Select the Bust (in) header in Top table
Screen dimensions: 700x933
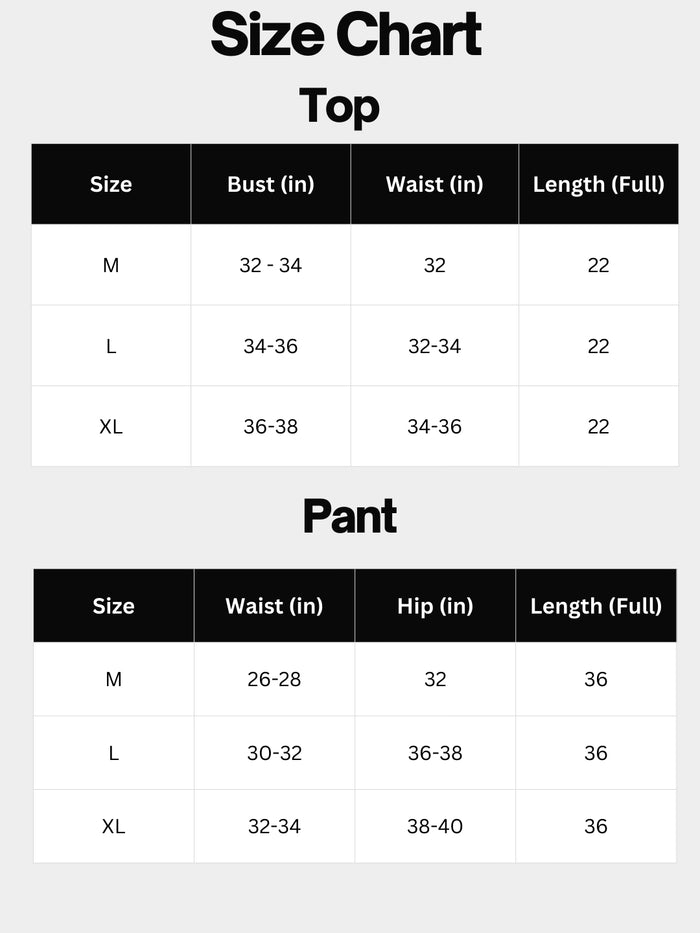tap(270, 184)
